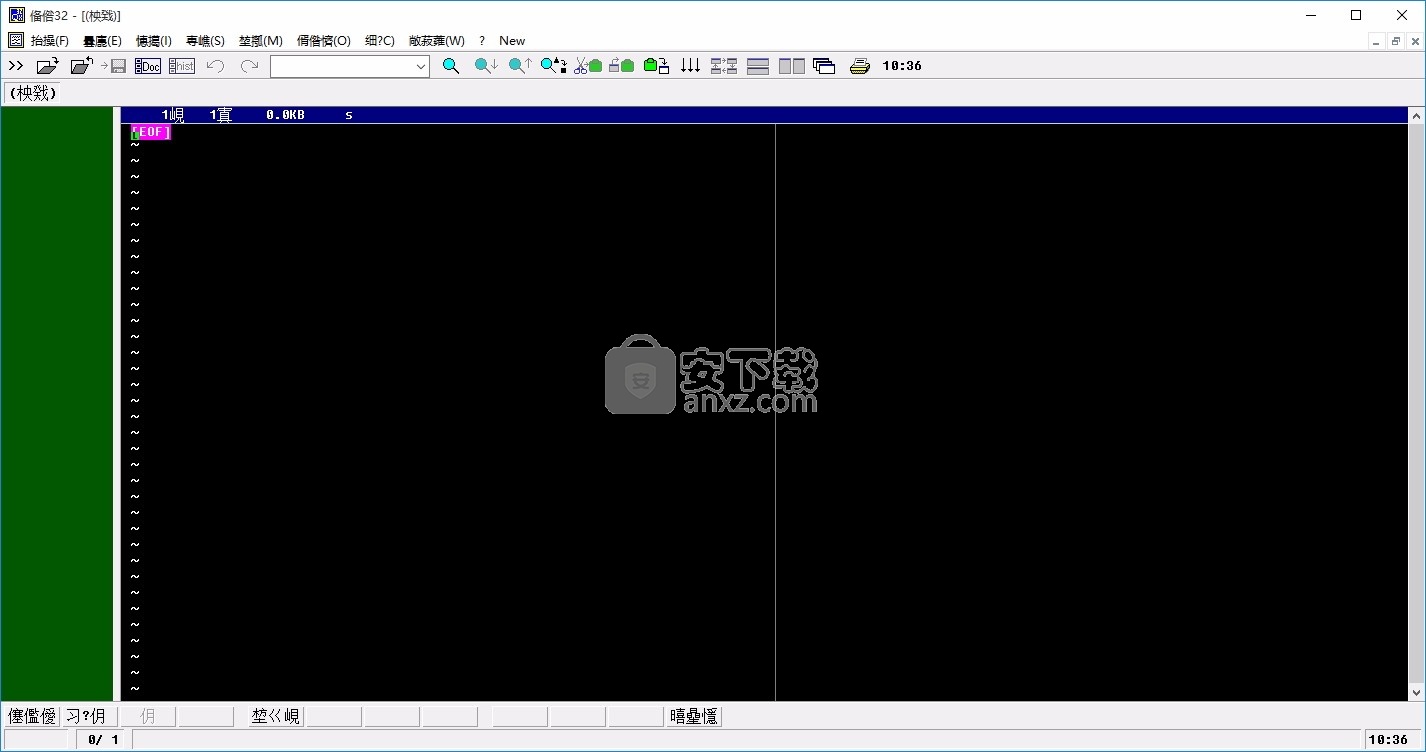
Task: Click the document icon in menu bar
Action: 16,41
